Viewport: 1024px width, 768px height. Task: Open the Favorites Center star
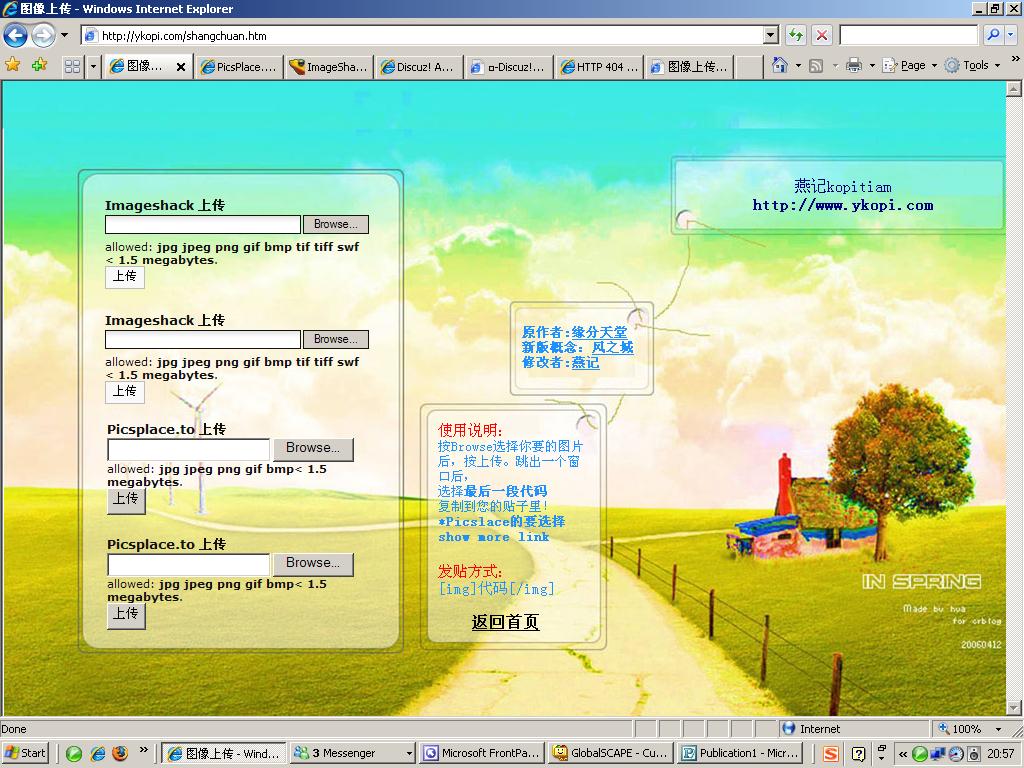pyautogui.click(x=12, y=65)
